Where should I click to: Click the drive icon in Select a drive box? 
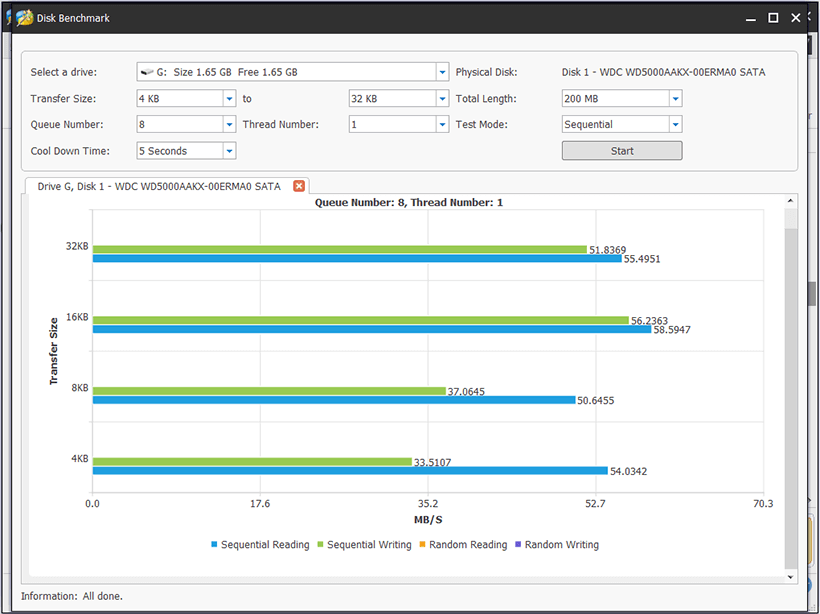[147, 72]
